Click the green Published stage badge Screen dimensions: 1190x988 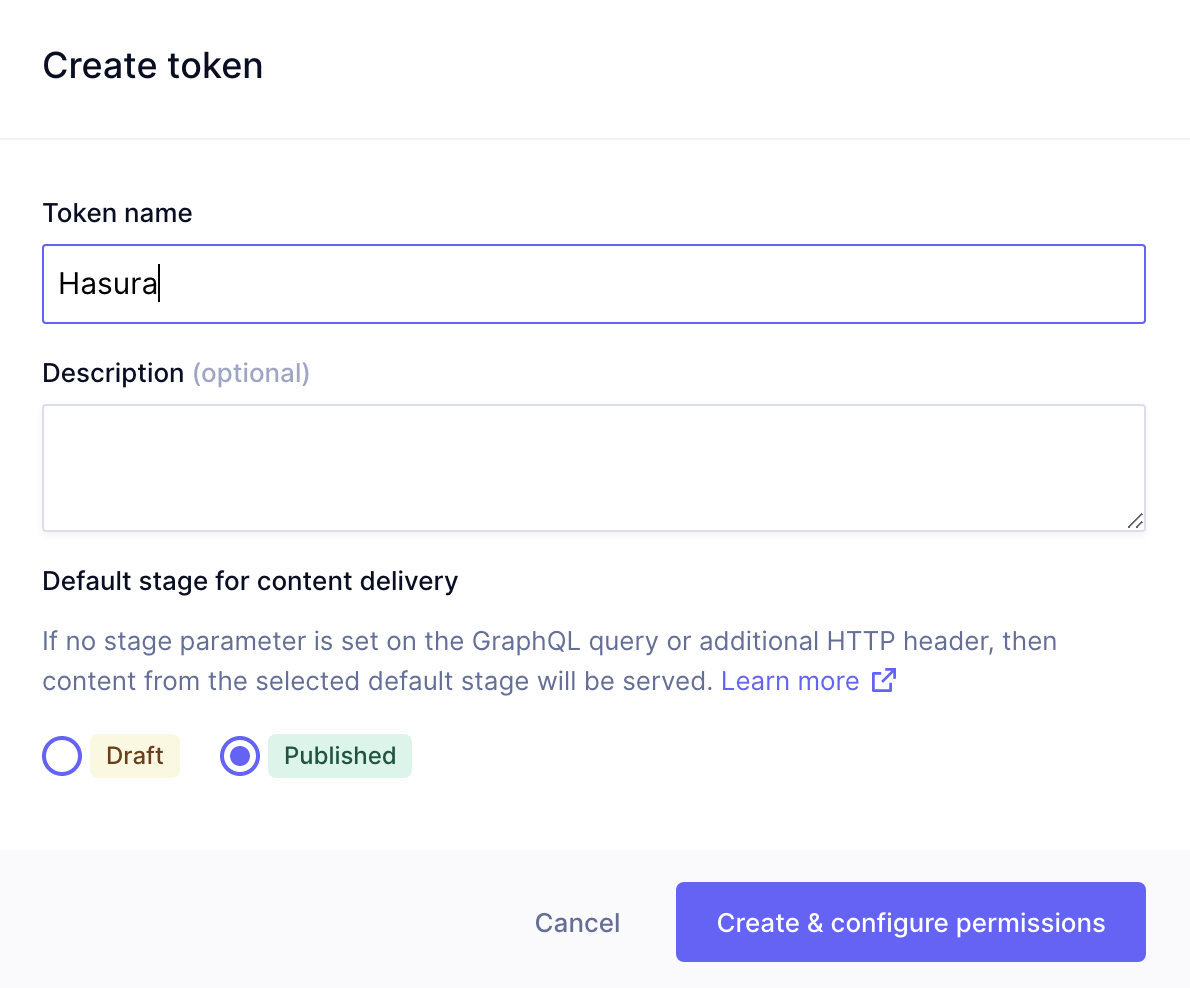click(340, 756)
